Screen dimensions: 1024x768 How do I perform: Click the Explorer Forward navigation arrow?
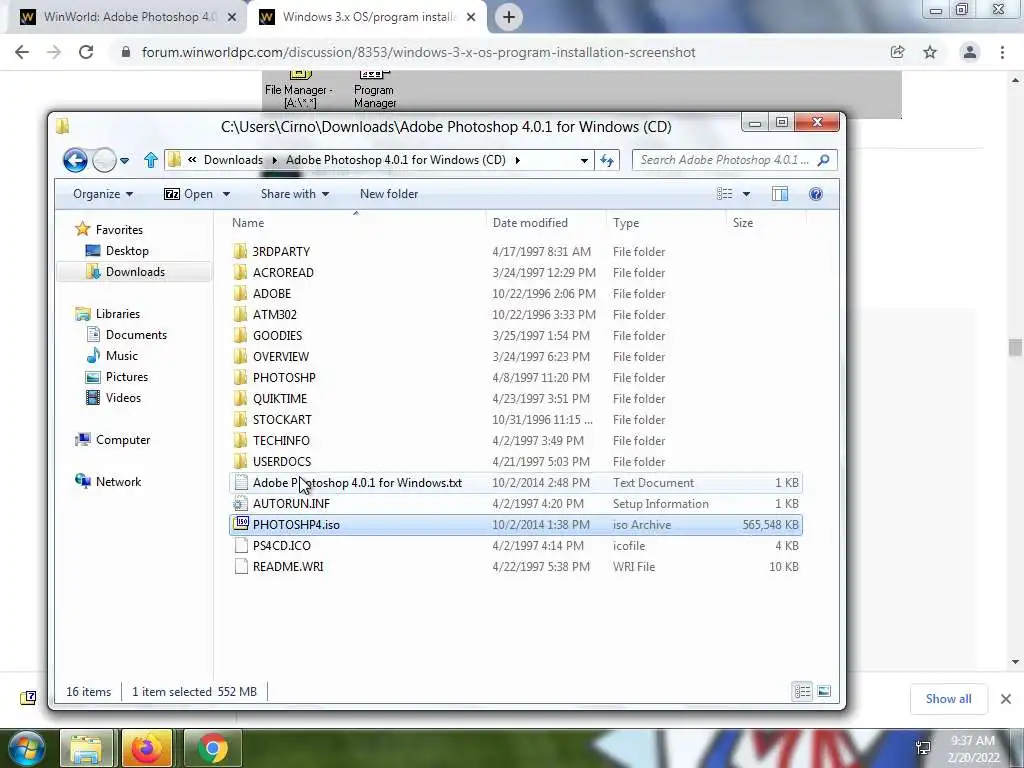[x=104, y=160]
